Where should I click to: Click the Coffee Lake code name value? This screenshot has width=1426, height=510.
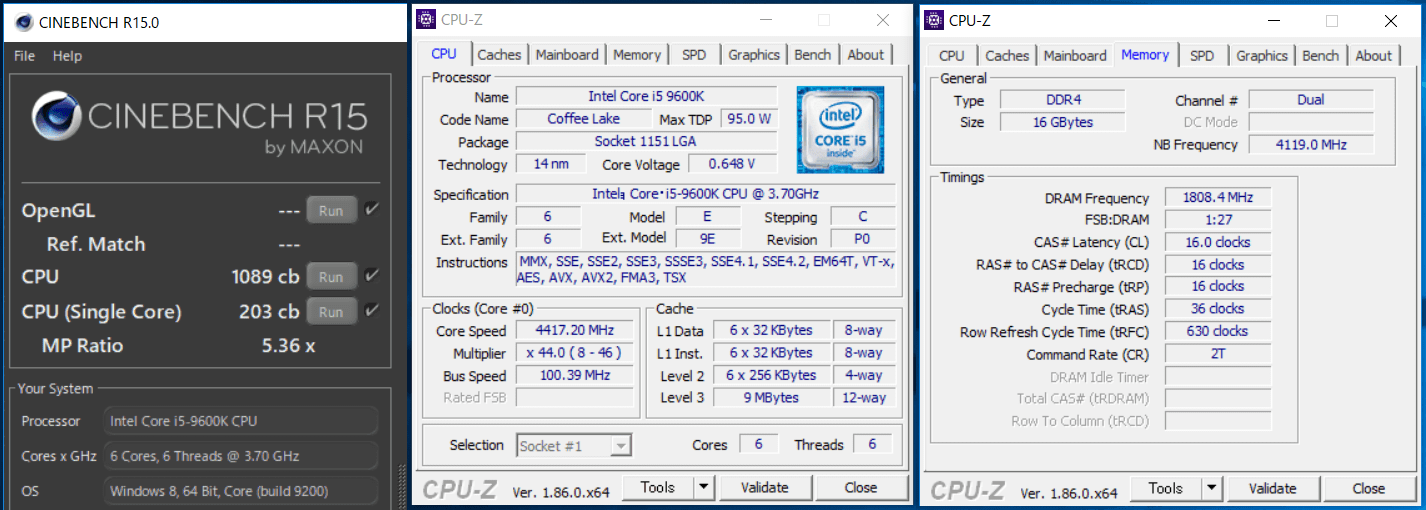583,119
